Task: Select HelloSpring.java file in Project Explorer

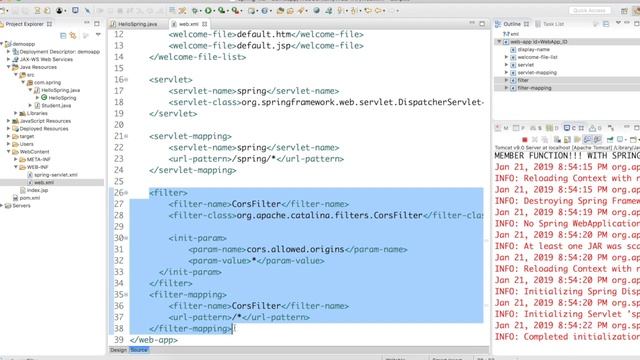Action: coord(60,90)
